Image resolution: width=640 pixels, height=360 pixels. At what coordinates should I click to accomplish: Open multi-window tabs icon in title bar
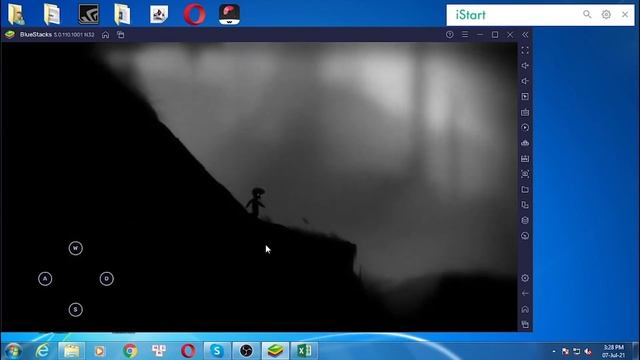coord(120,35)
